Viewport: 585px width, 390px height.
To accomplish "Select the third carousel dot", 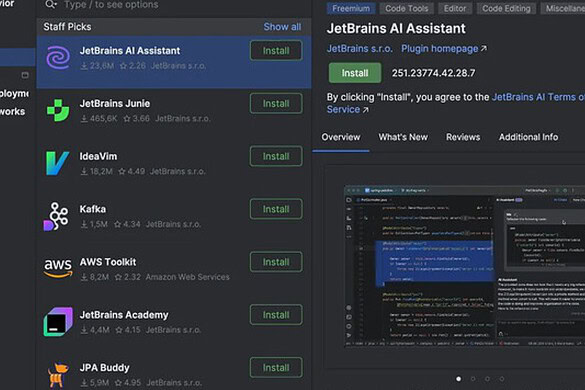I will (x=487, y=379).
